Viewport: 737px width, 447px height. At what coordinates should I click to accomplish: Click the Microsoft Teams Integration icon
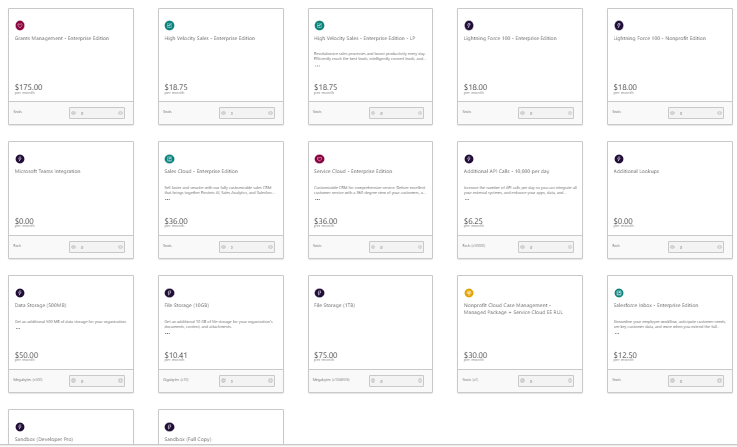[x=20, y=158]
